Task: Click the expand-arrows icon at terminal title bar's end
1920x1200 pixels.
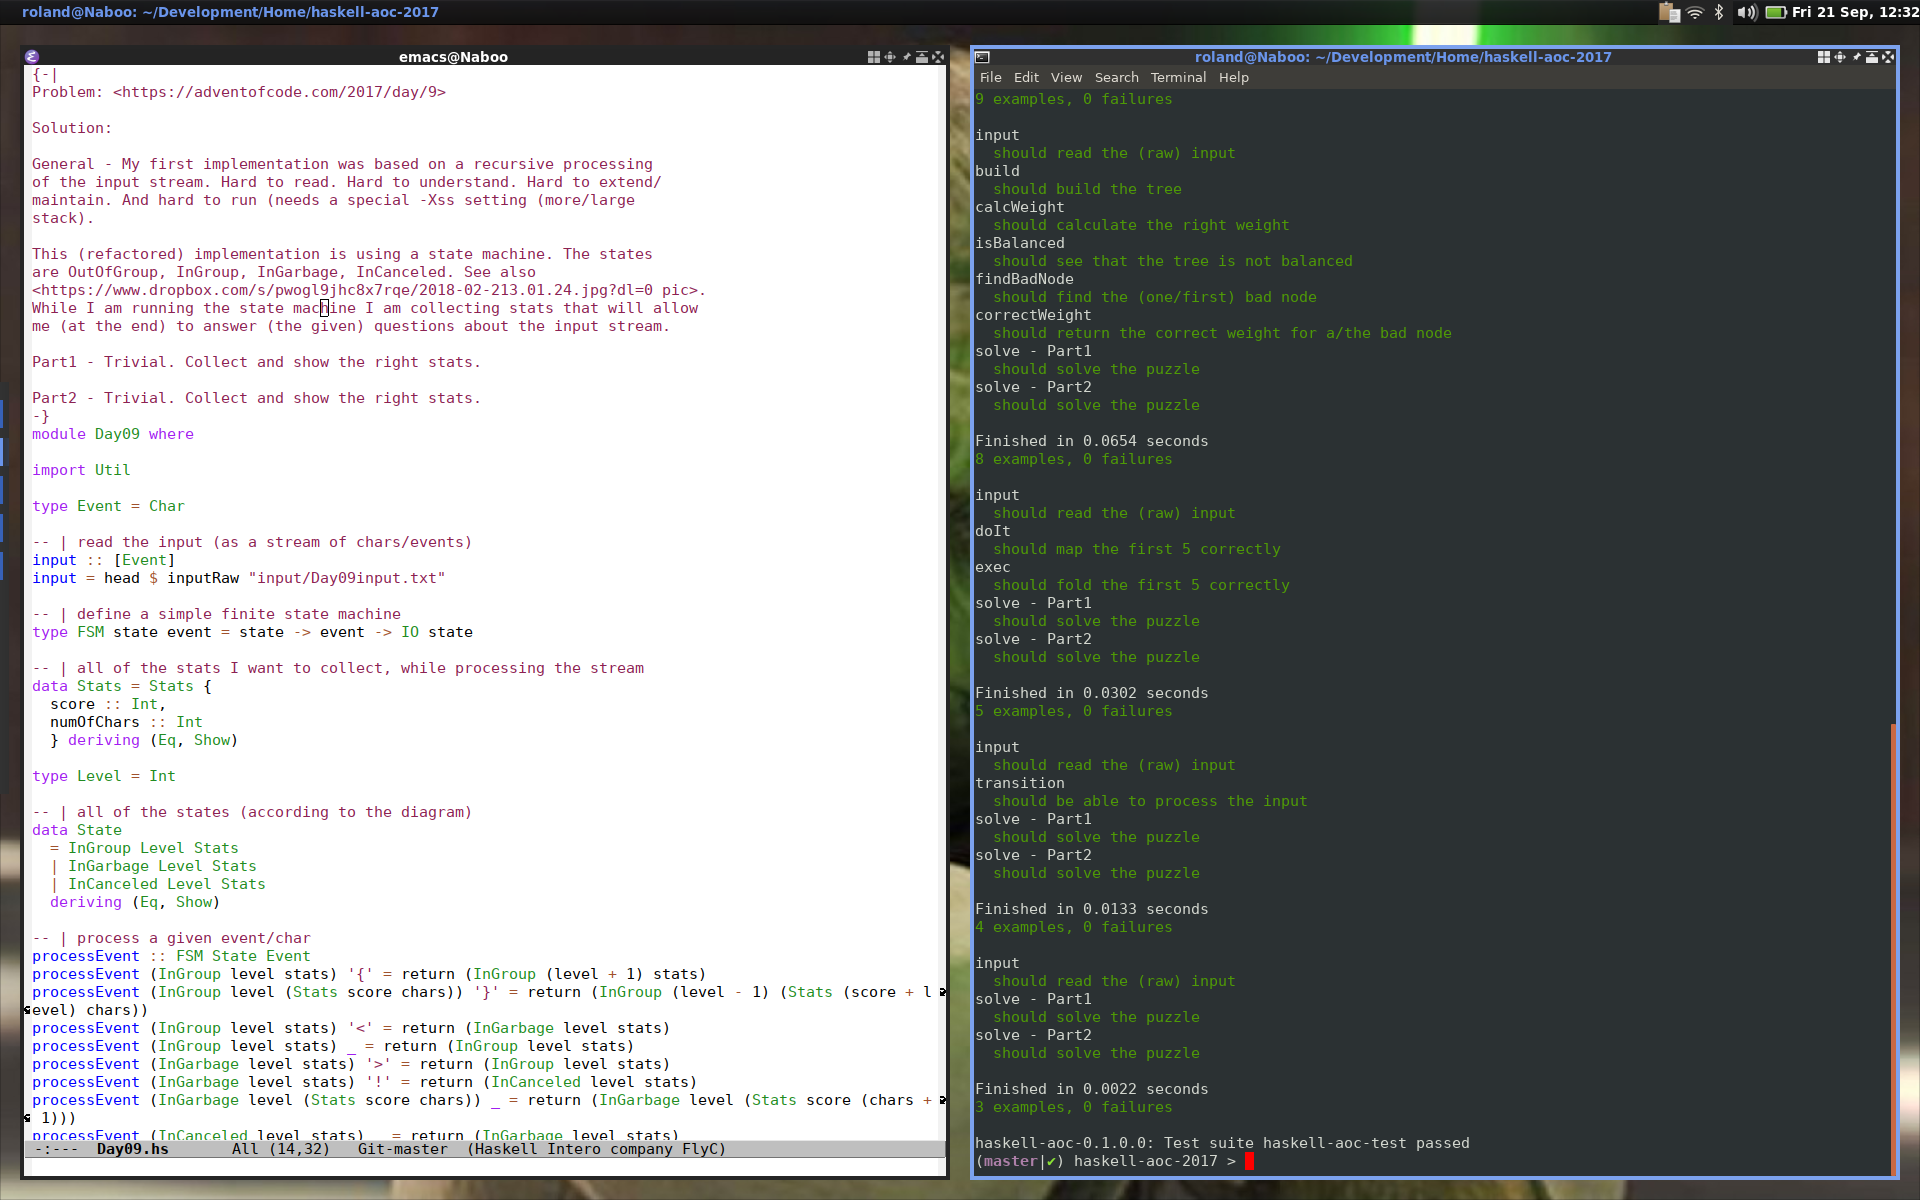Action: [1888, 57]
